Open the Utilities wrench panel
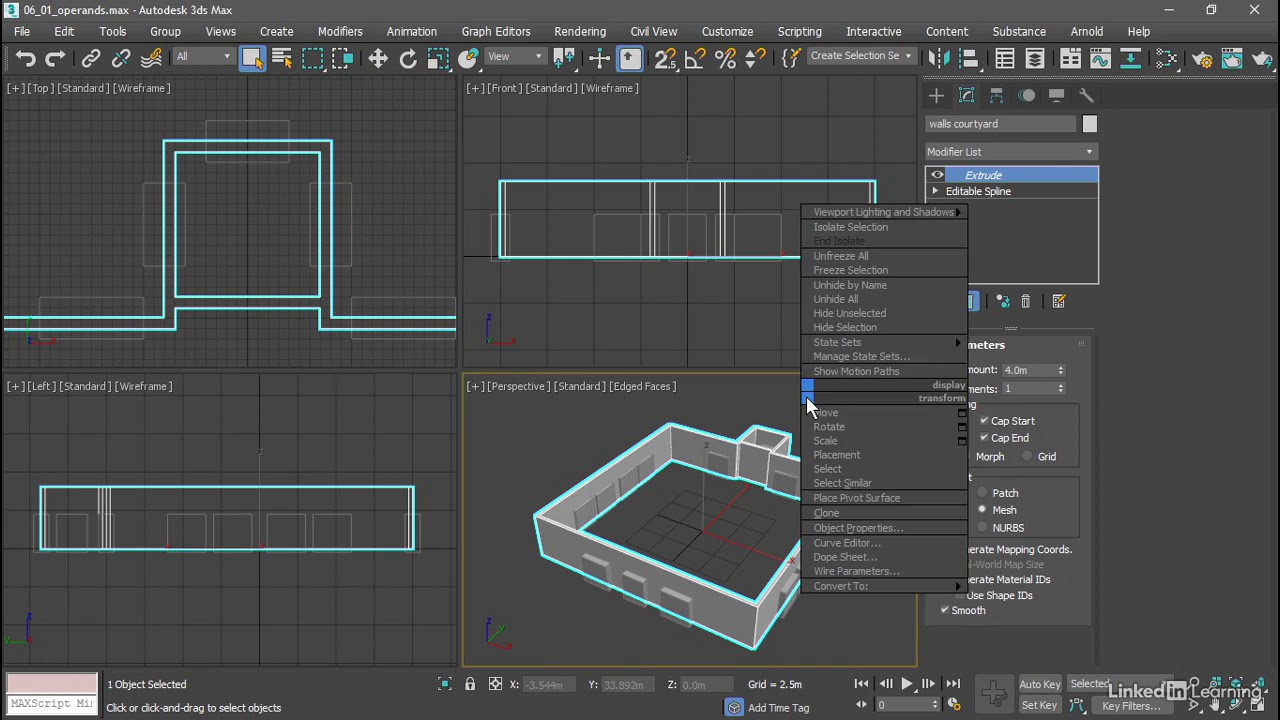 point(1087,96)
